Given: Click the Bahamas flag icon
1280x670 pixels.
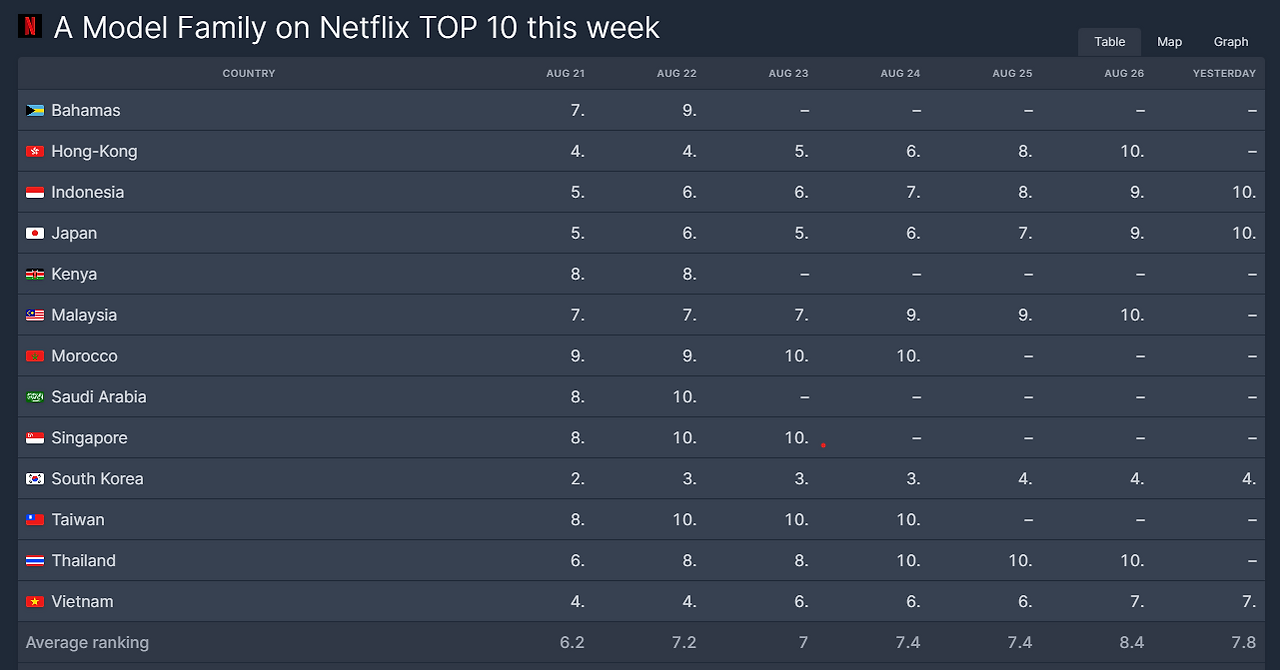Looking at the screenshot, I should [35, 111].
